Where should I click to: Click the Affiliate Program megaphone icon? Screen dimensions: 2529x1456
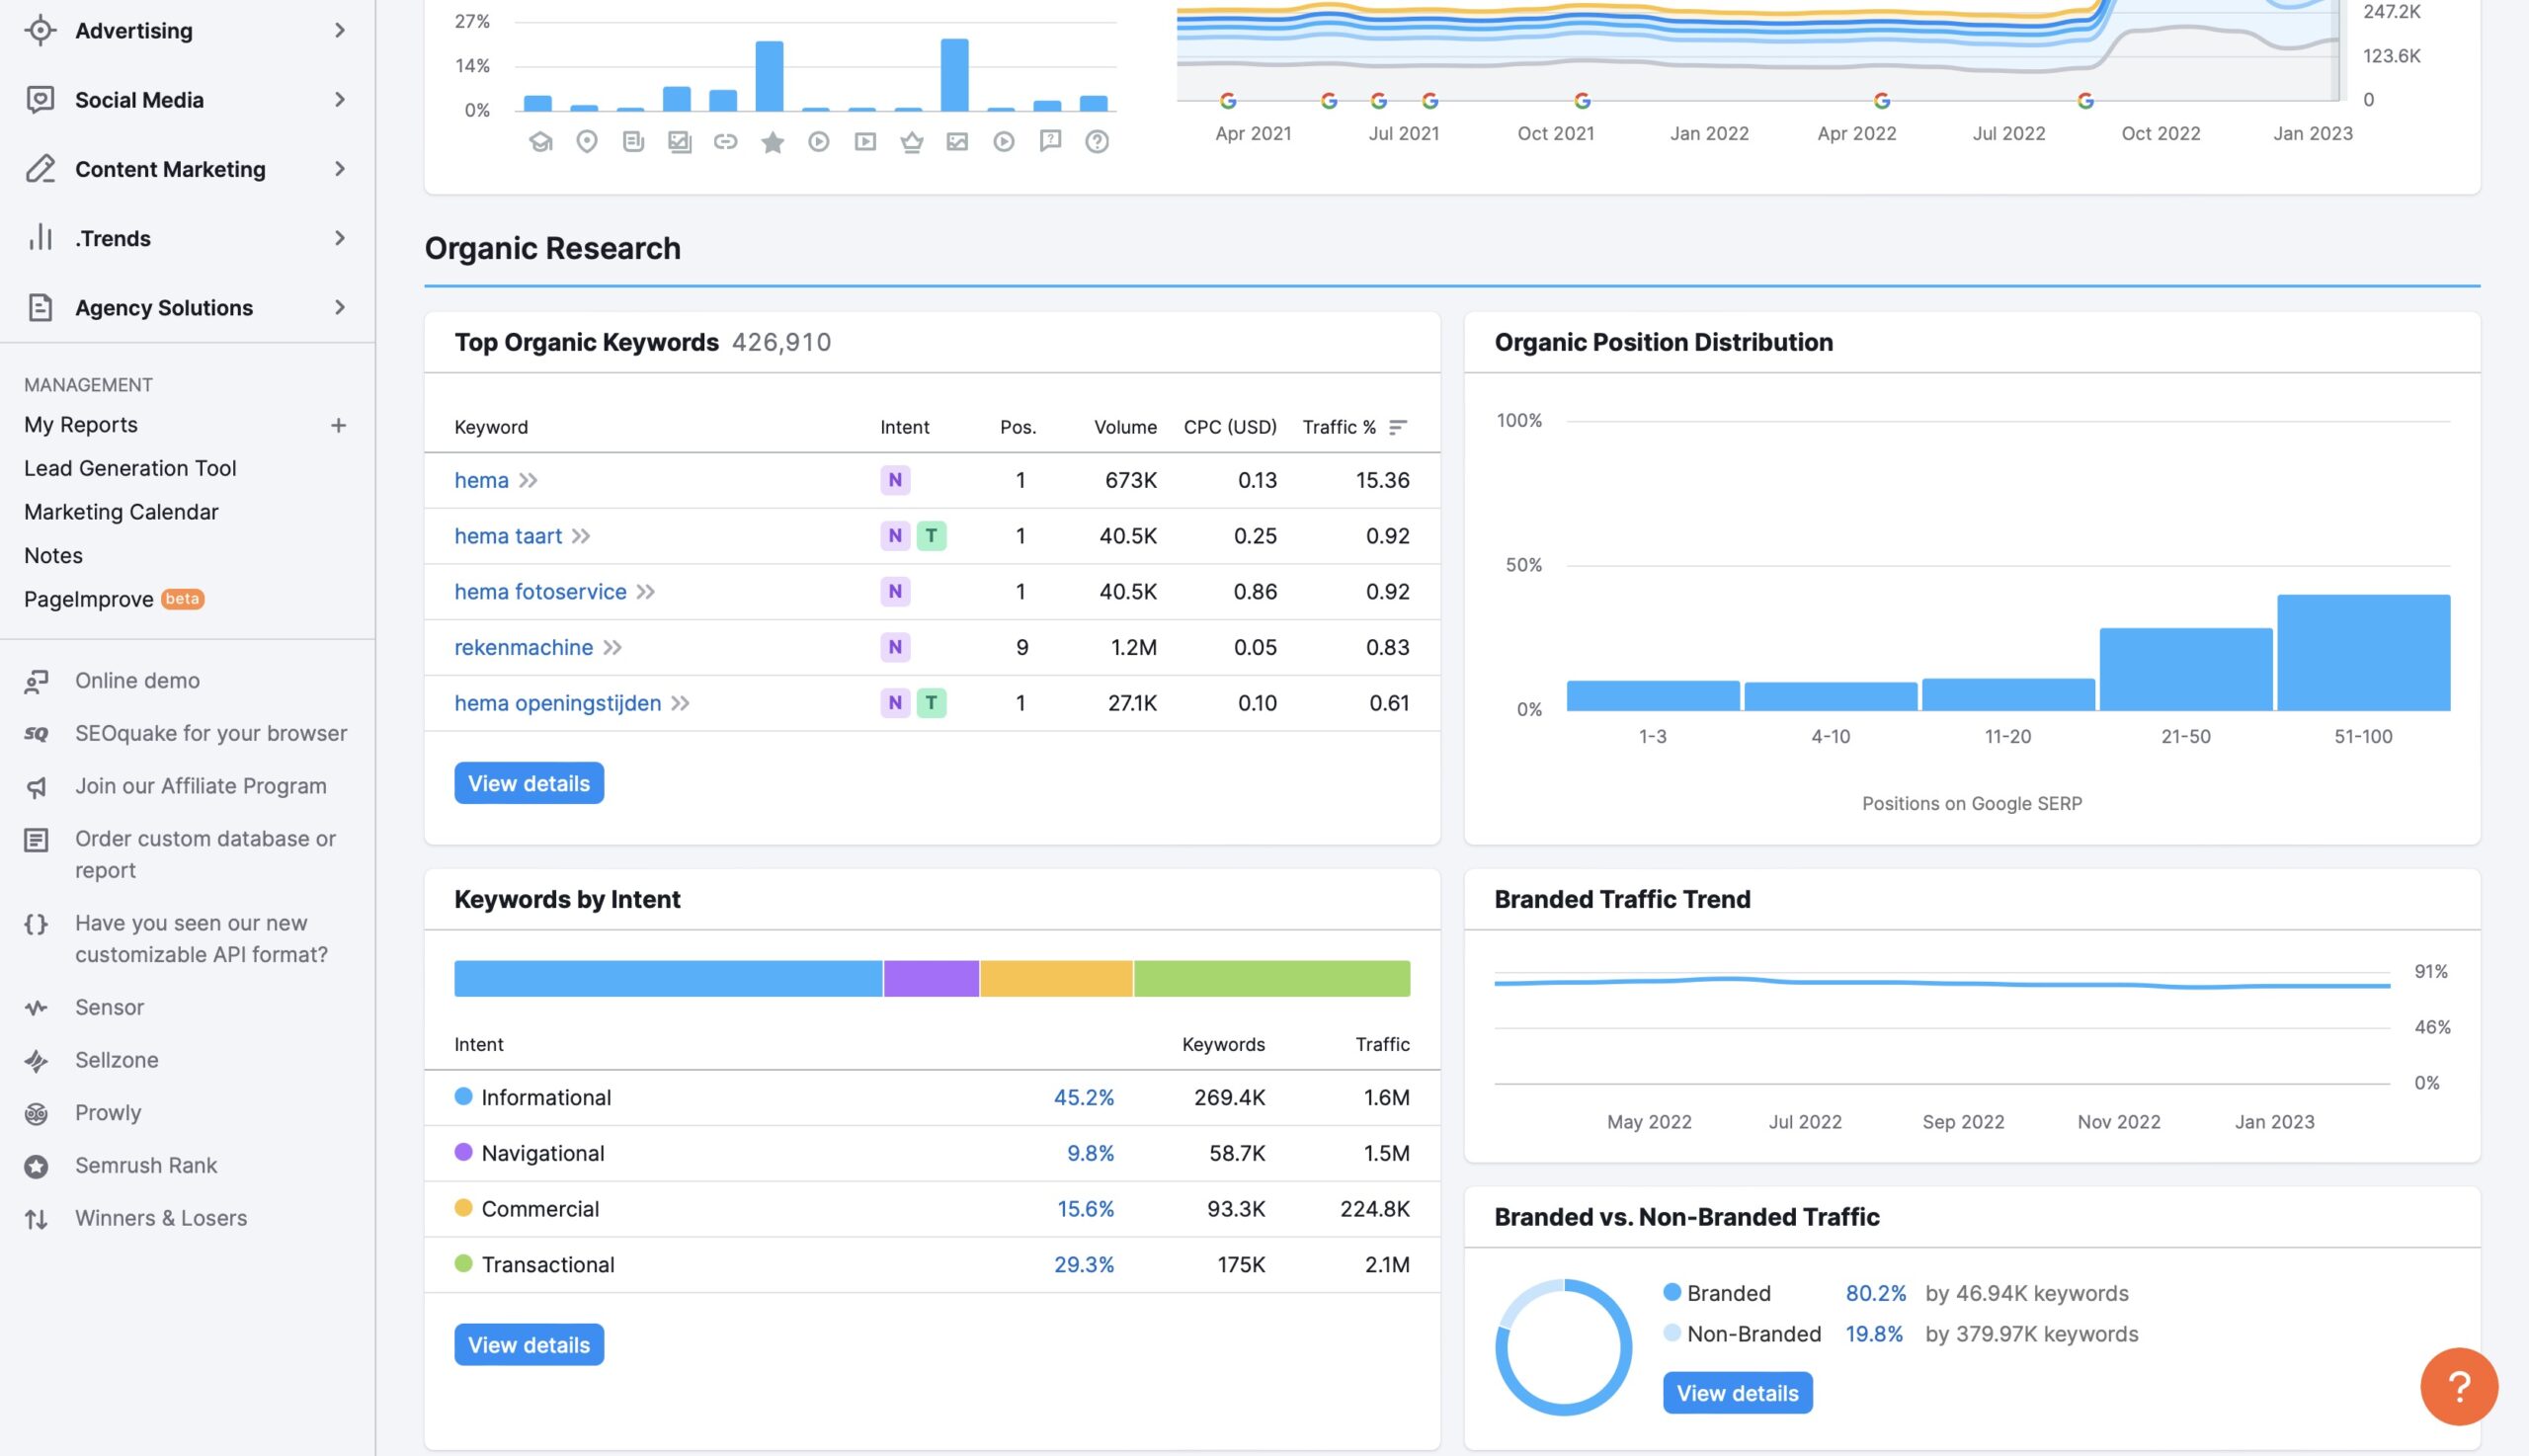pyautogui.click(x=36, y=787)
